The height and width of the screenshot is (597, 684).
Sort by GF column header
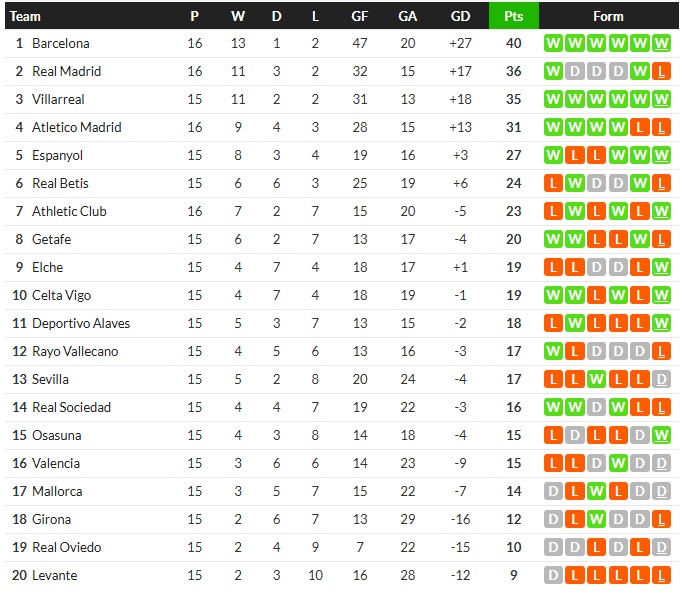(x=360, y=16)
